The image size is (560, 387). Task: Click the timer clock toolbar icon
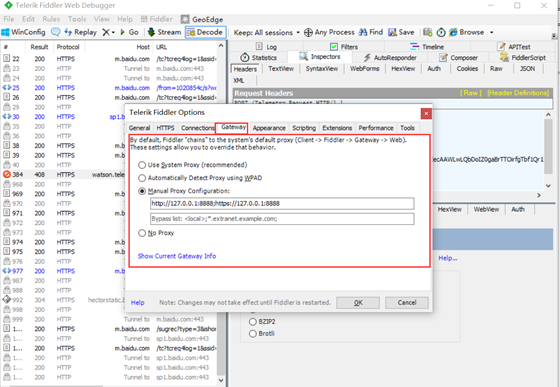(x=441, y=32)
